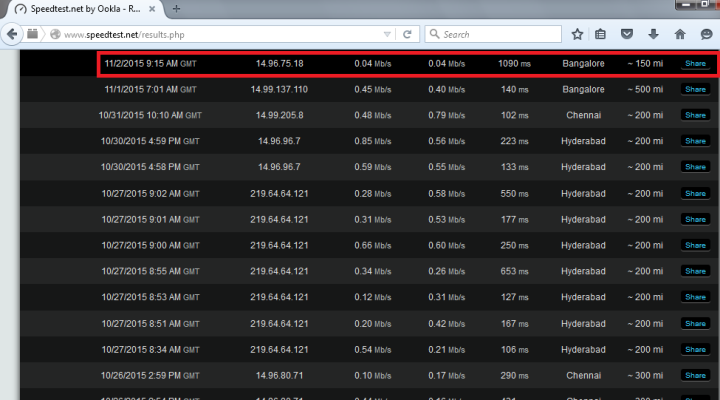The width and height of the screenshot is (720, 400).
Task: Click the magnifier icon in Search box
Action: 434,34
